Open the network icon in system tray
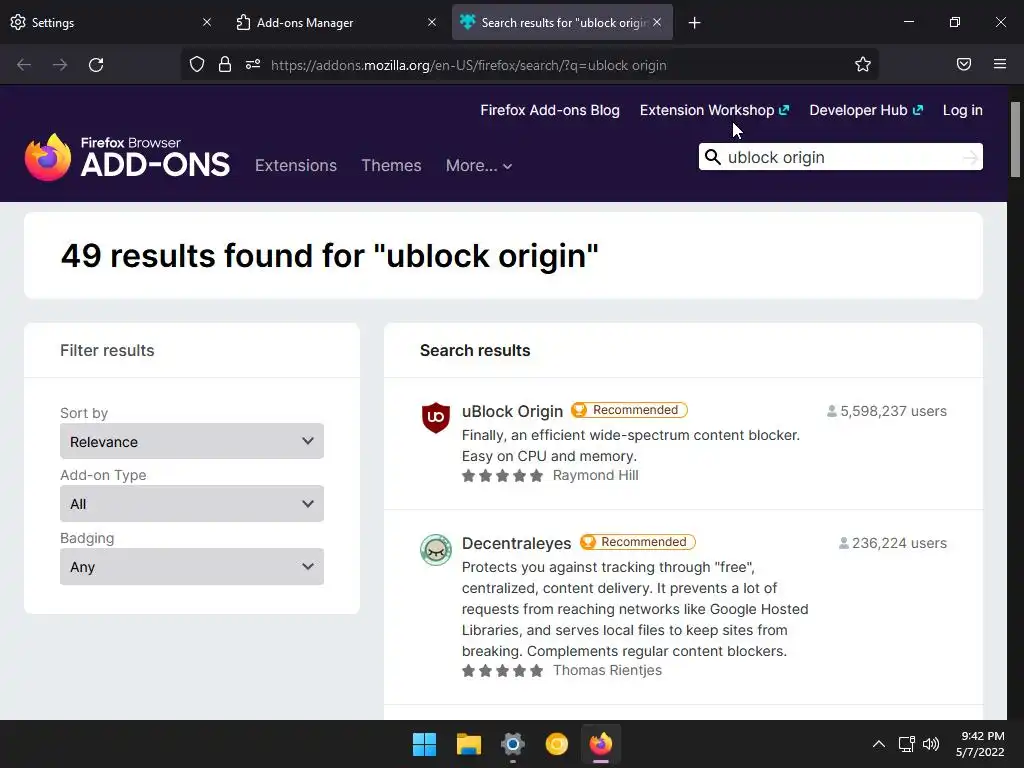This screenshot has height=768, width=1024. tap(906, 744)
